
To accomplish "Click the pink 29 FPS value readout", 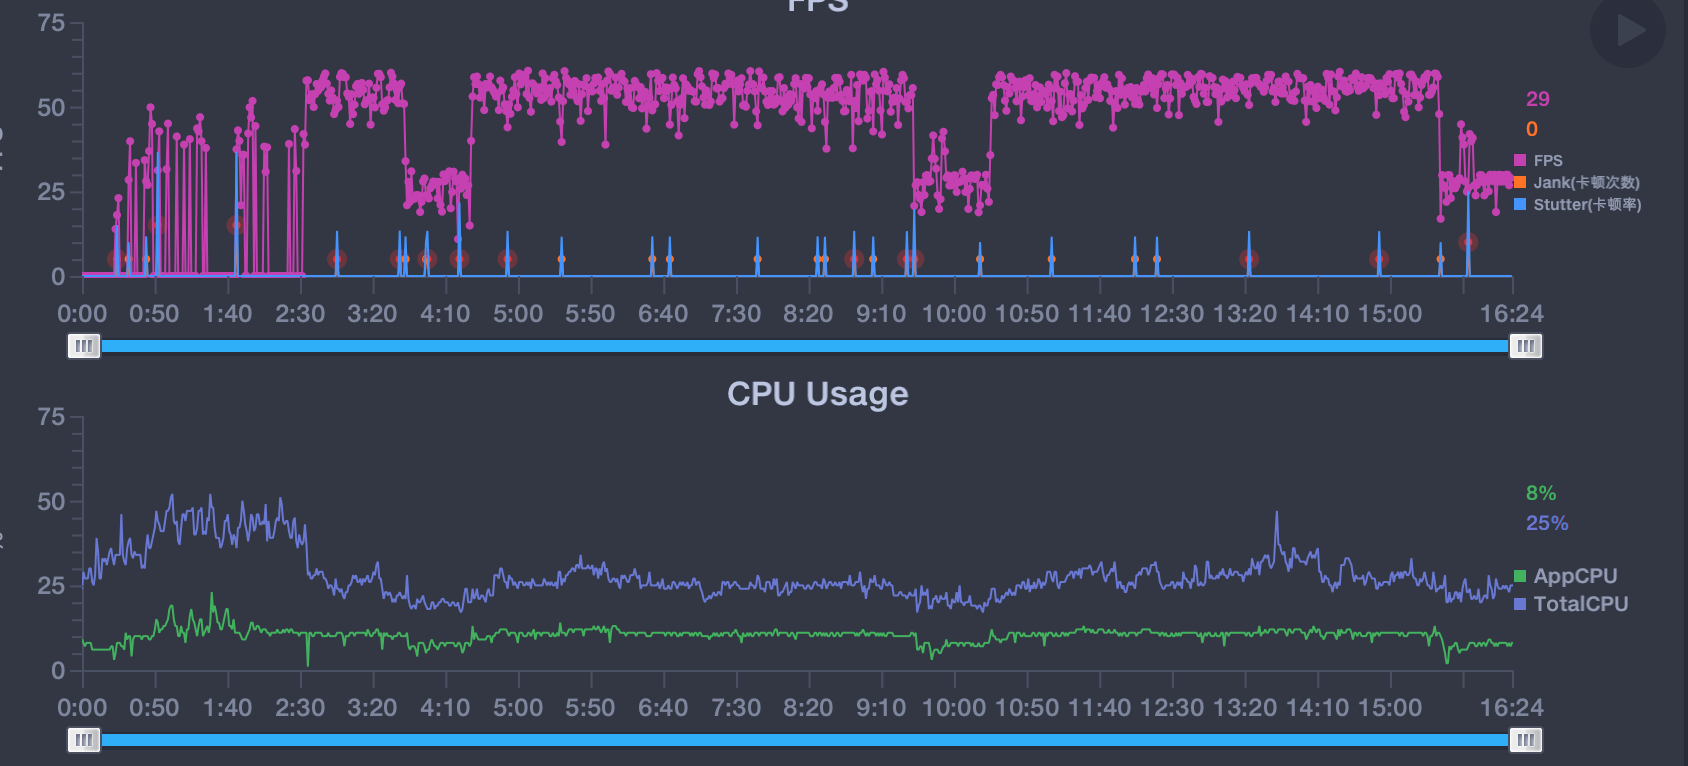I will (x=1537, y=99).
